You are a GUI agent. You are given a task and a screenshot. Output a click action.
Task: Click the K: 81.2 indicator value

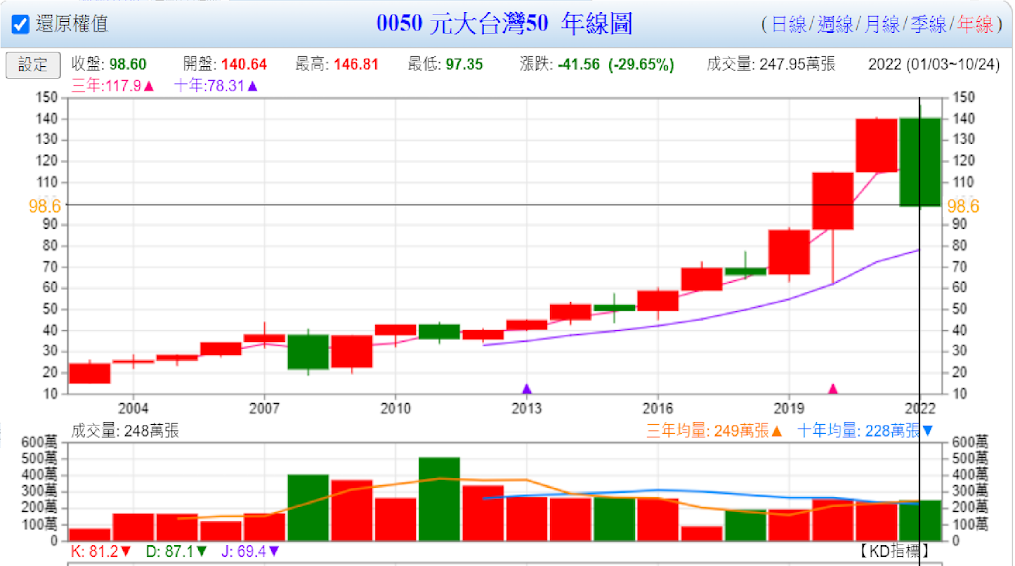point(100,551)
